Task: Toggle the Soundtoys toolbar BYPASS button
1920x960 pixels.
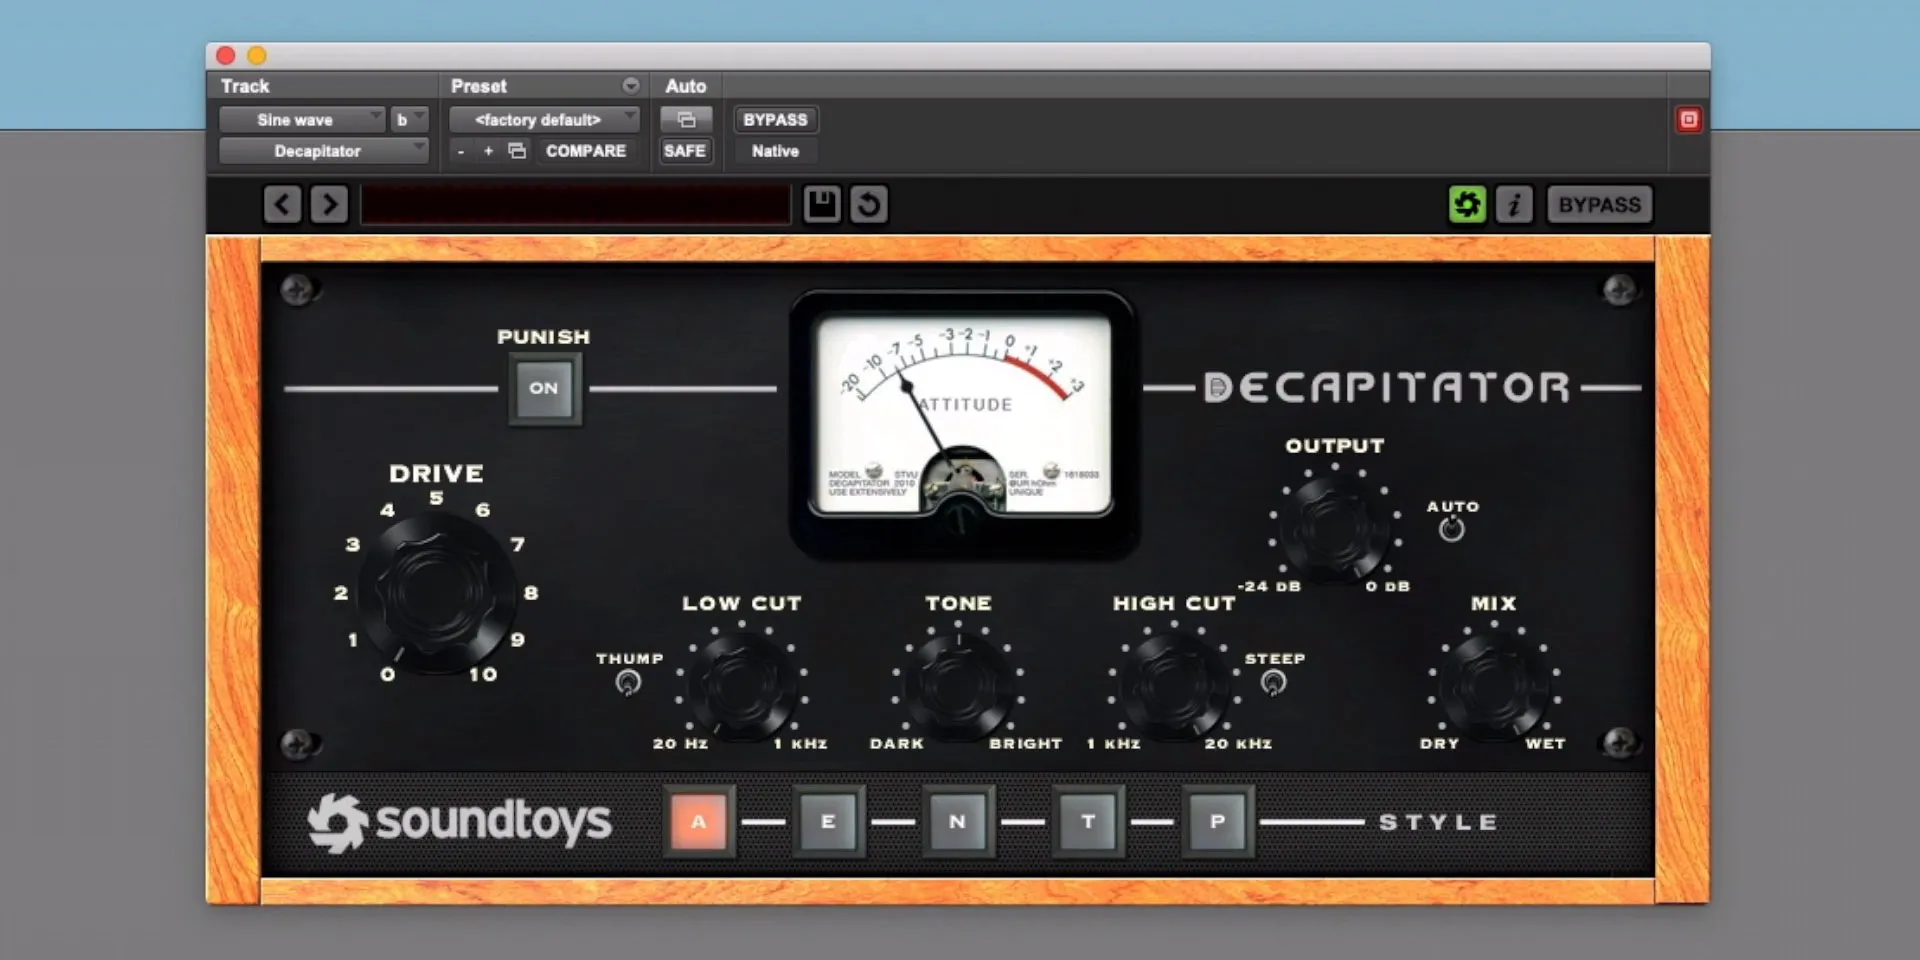Action: (x=1599, y=204)
